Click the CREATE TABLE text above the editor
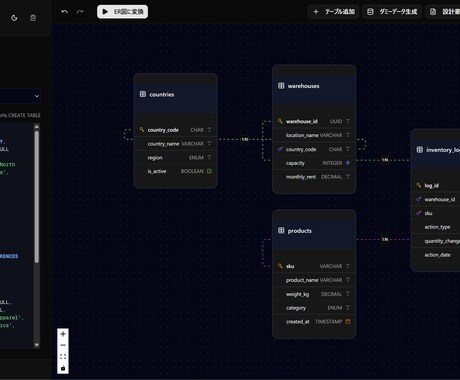 [24, 115]
